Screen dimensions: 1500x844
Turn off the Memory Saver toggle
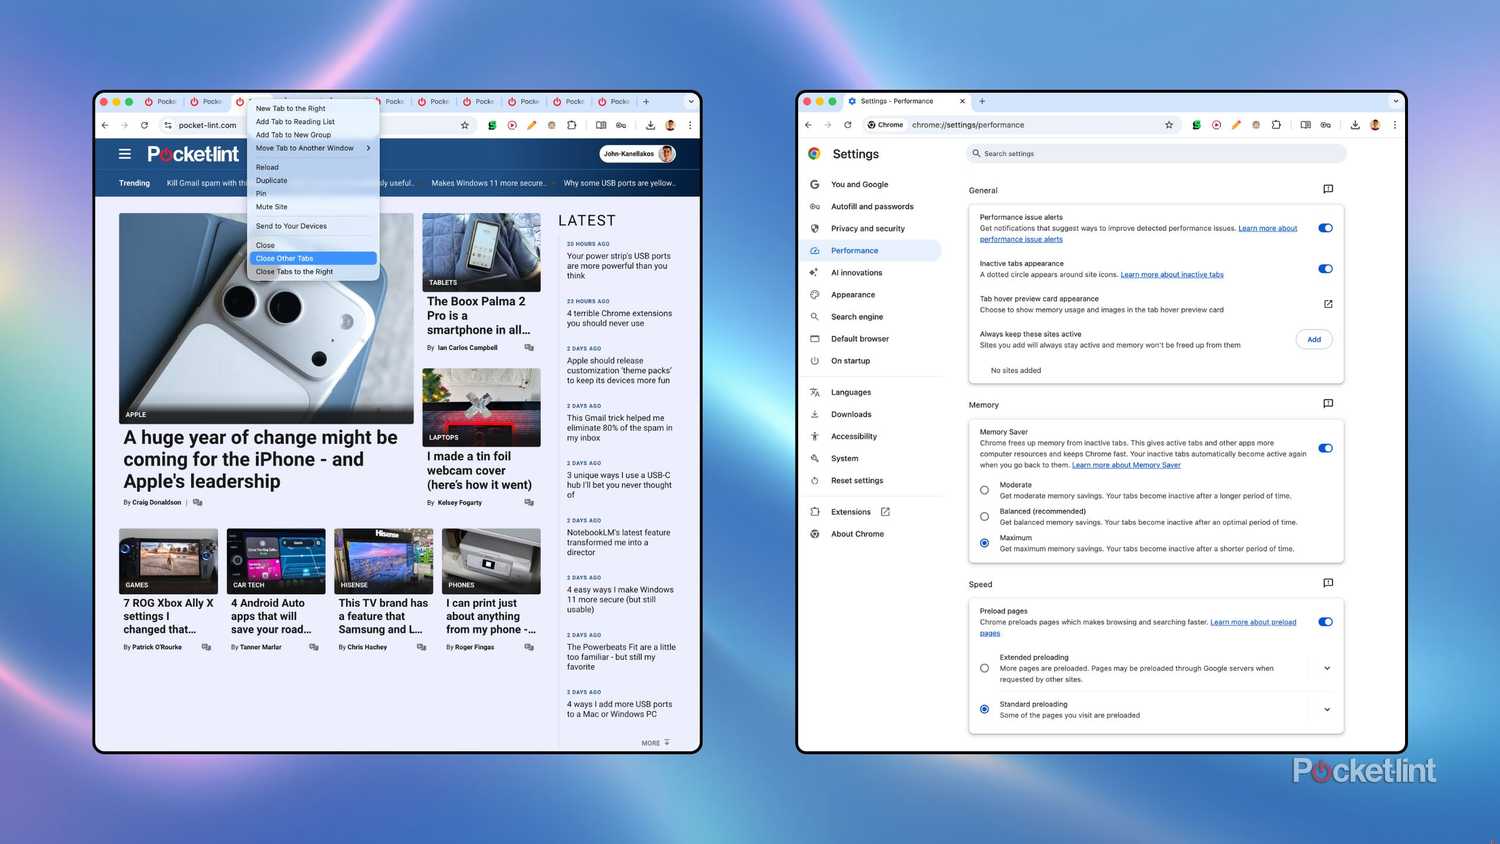1325,448
